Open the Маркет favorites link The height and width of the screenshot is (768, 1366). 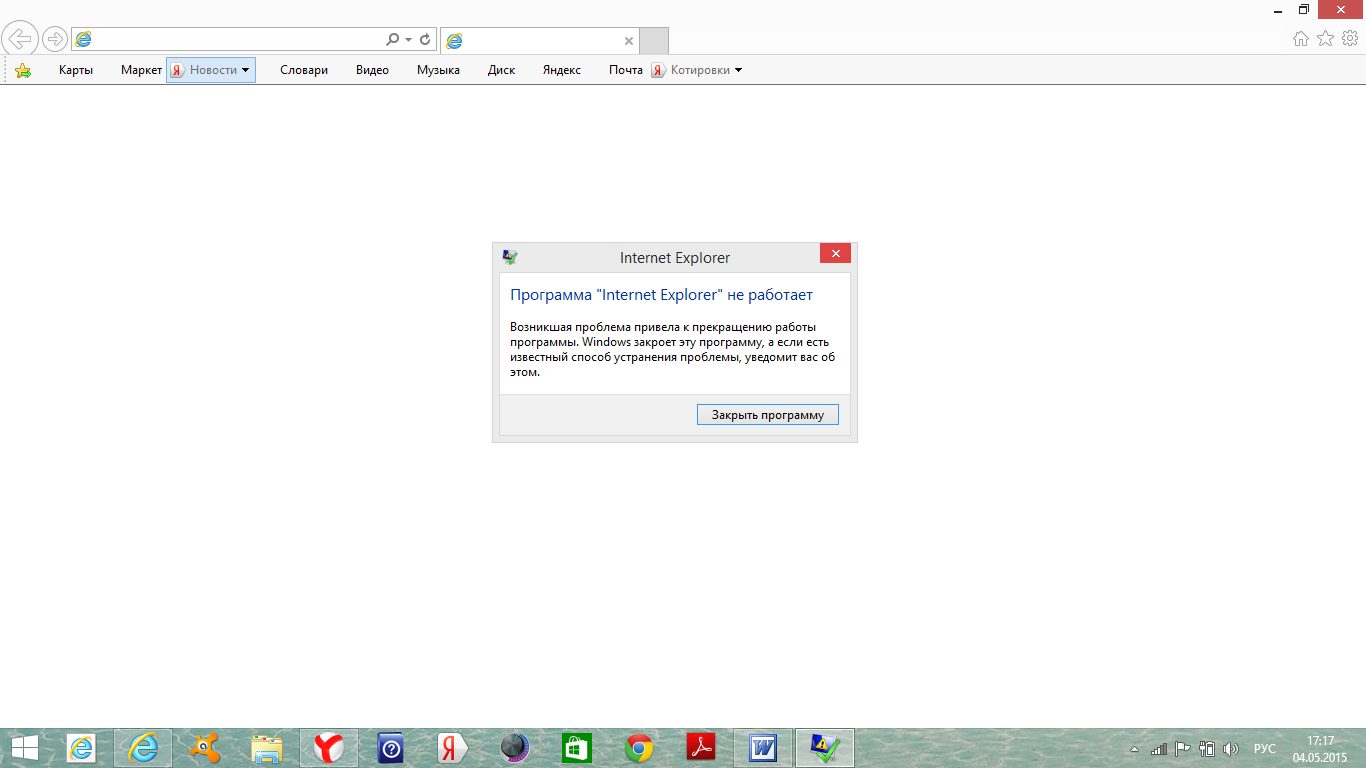pos(141,70)
